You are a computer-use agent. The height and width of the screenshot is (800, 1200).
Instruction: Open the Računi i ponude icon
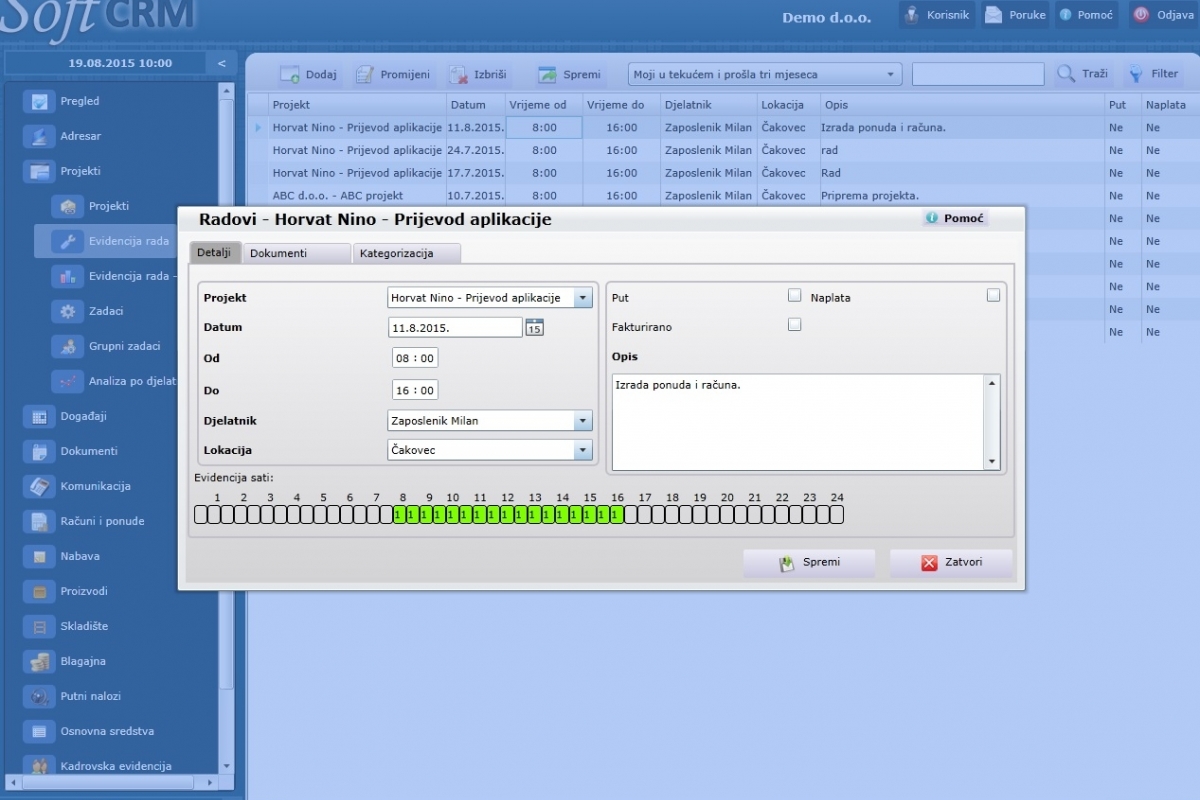(x=40, y=521)
